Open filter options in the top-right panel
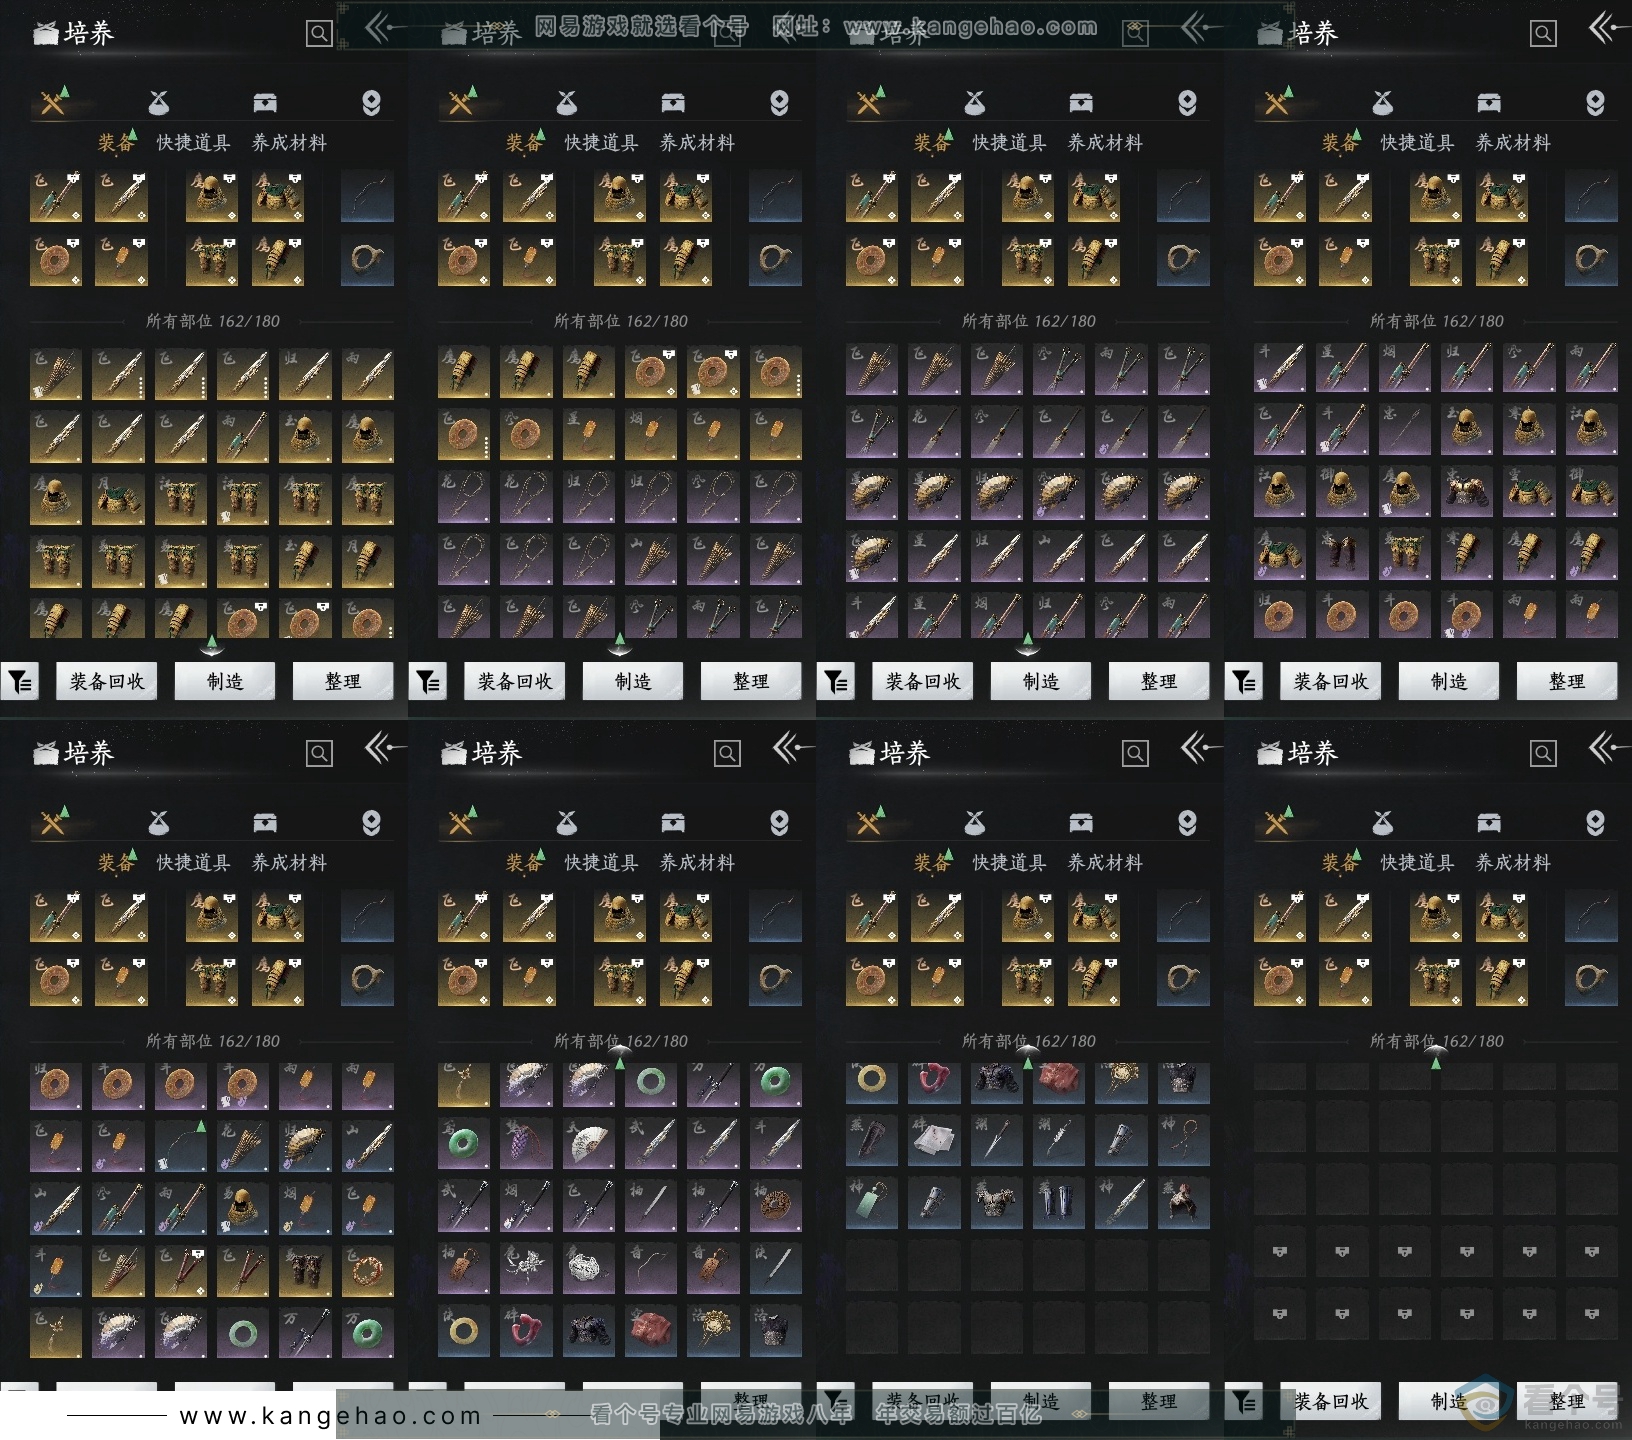The image size is (1632, 1440). 1244,681
